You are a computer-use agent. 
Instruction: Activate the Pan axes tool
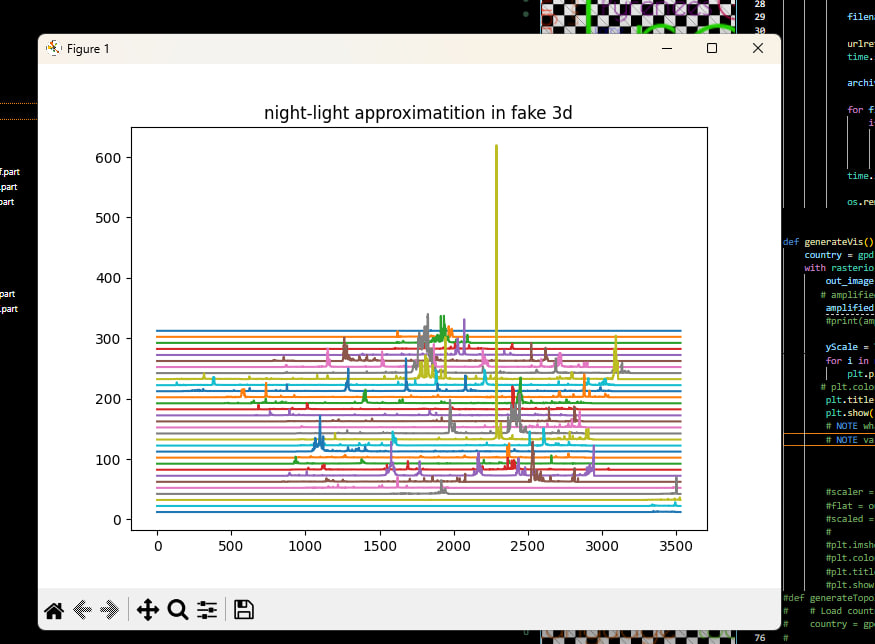click(147, 610)
